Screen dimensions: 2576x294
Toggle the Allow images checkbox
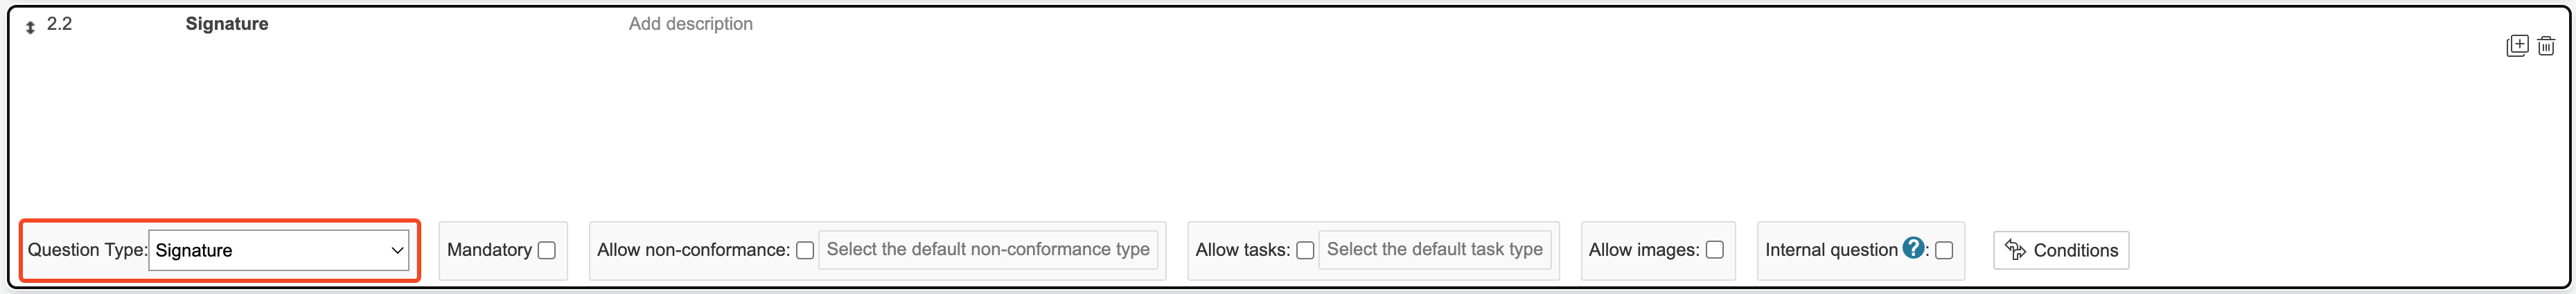point(1715,250)
